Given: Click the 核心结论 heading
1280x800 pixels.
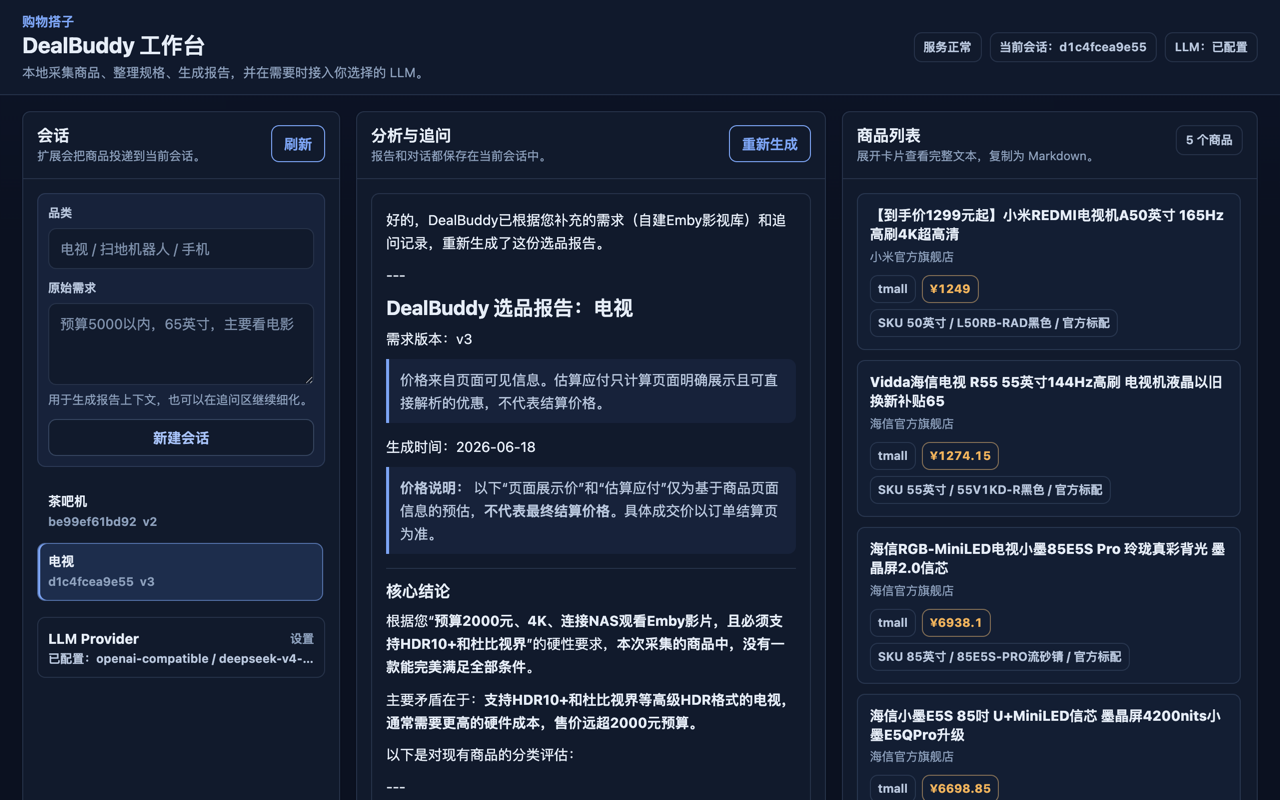Looking at the screenshot, I should coord(418,591).
